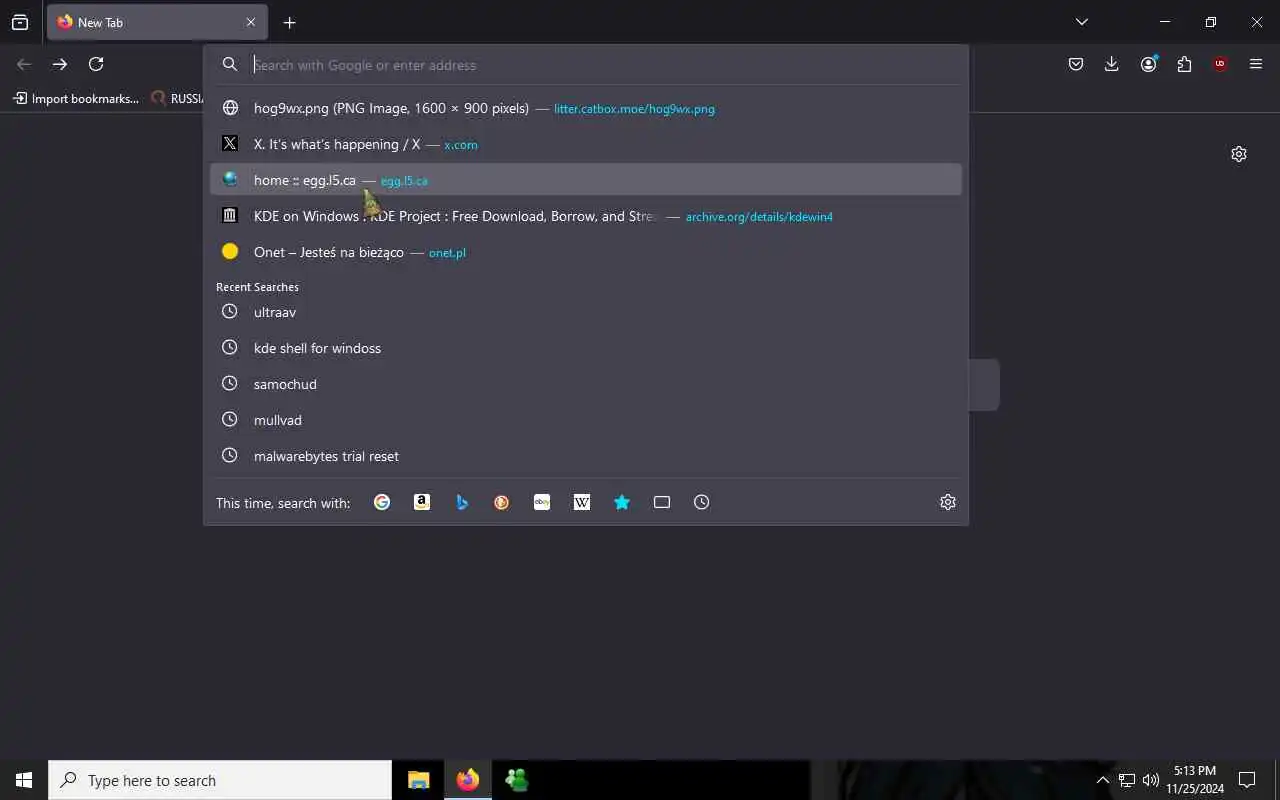Open new tab page customize gear
The height and width of the screenshot is (800, 1280).
1239,154
